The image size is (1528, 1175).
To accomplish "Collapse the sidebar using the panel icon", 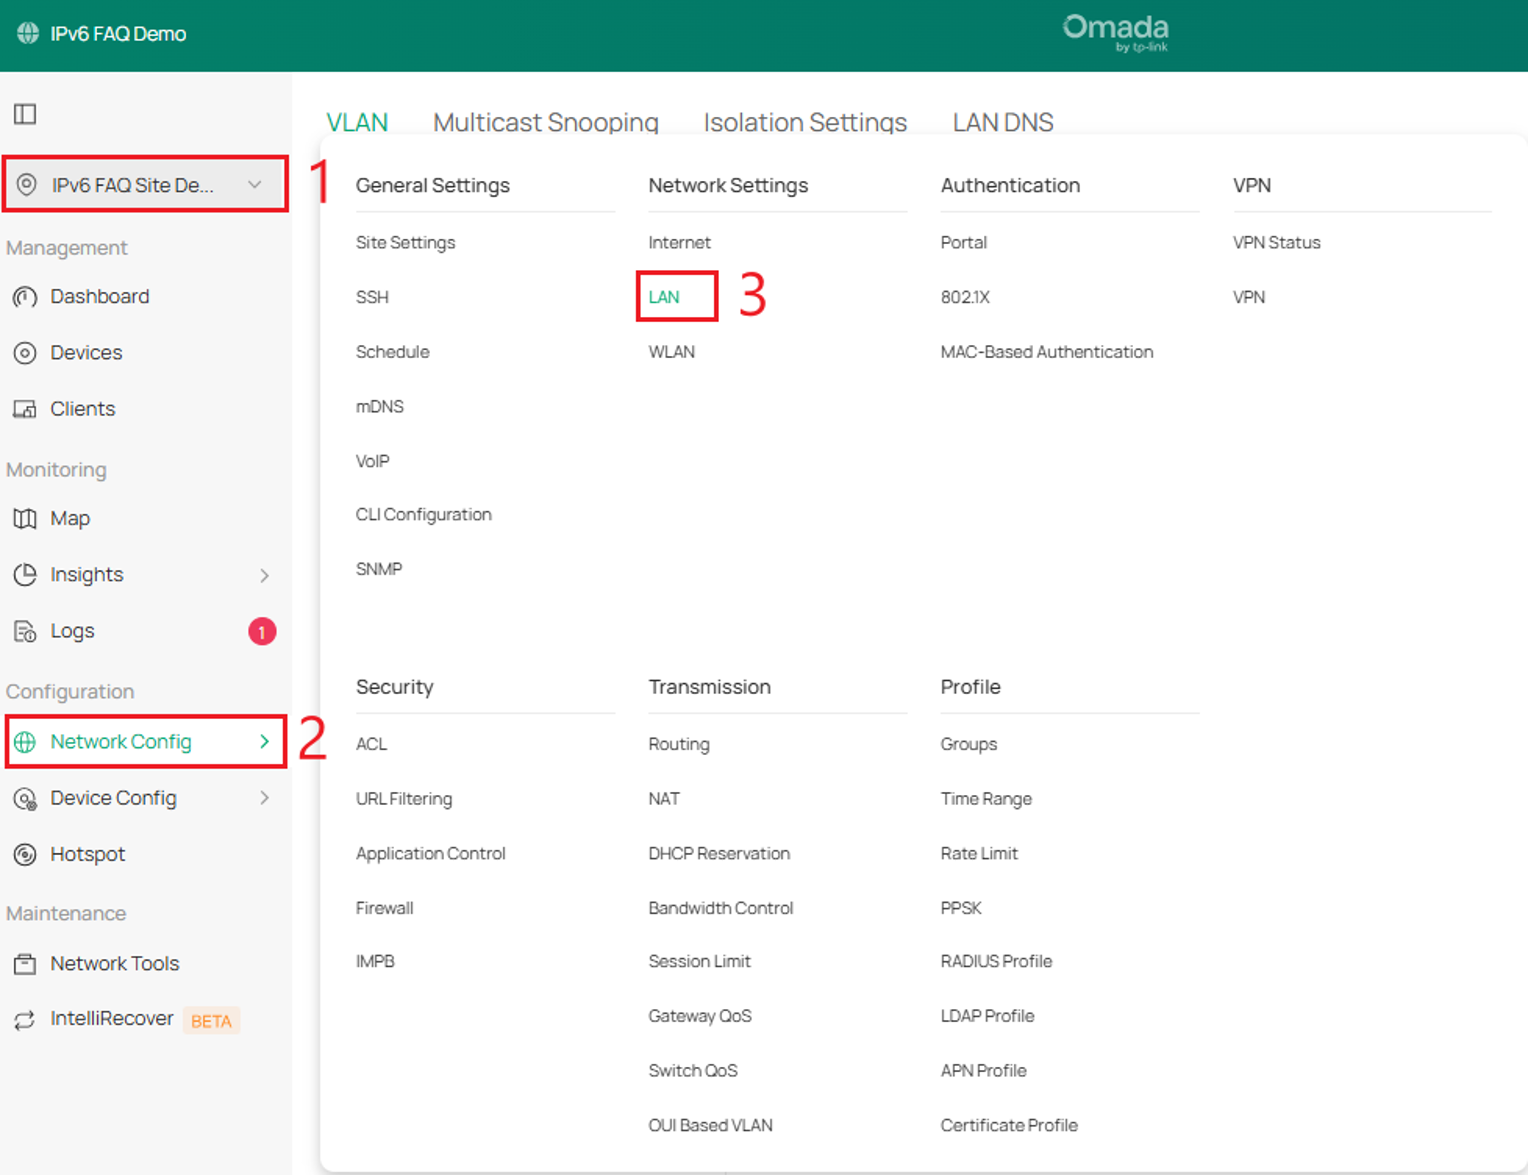I will (25, 114).
